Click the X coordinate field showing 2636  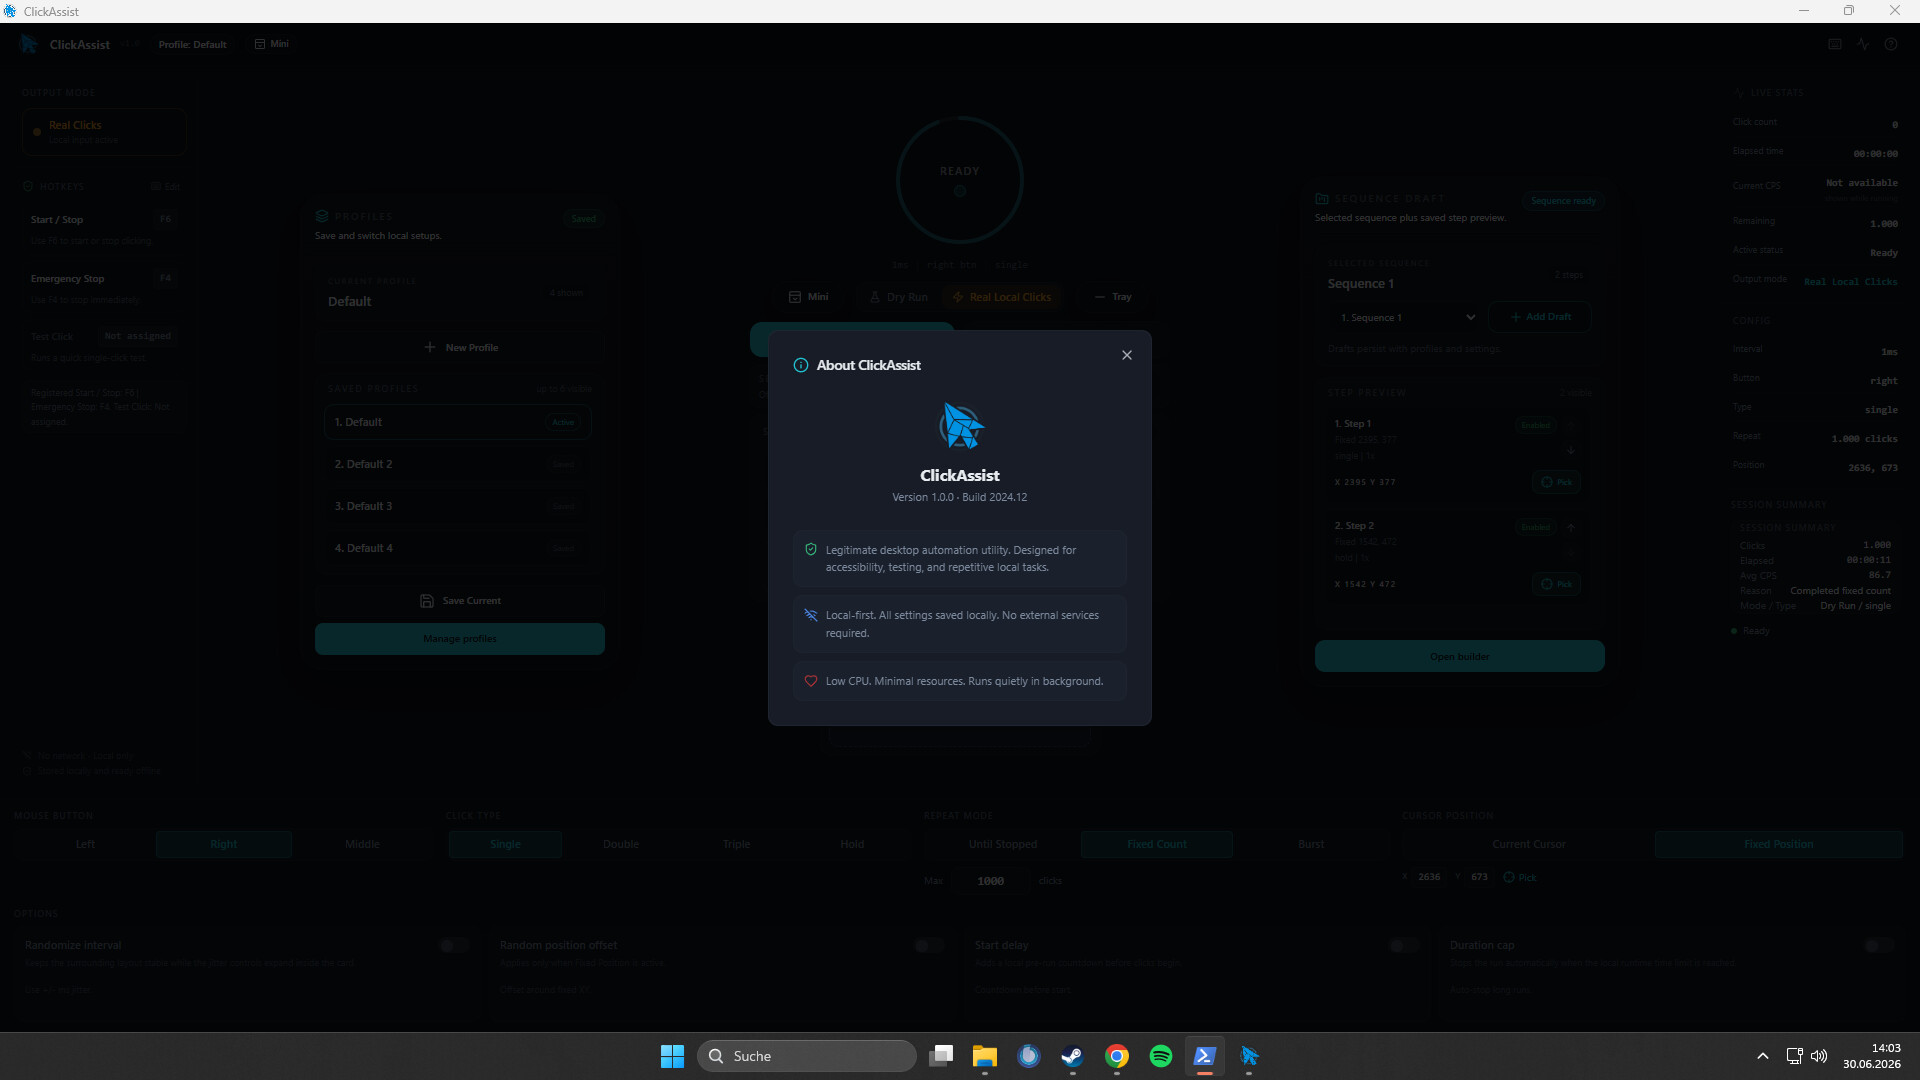pos(1430,877)
